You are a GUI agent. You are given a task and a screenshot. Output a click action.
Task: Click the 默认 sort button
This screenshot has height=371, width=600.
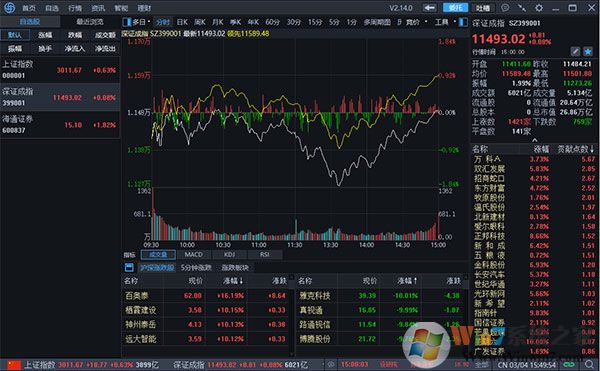click(x=15, y=35)
